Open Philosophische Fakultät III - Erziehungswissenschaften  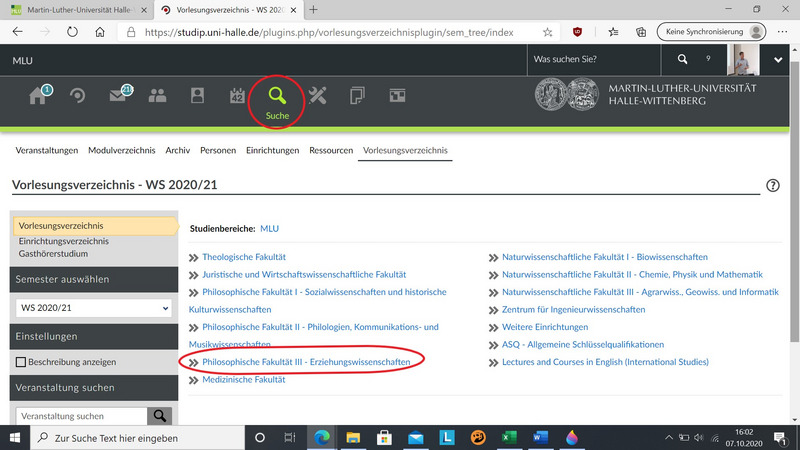coord(306,362)
